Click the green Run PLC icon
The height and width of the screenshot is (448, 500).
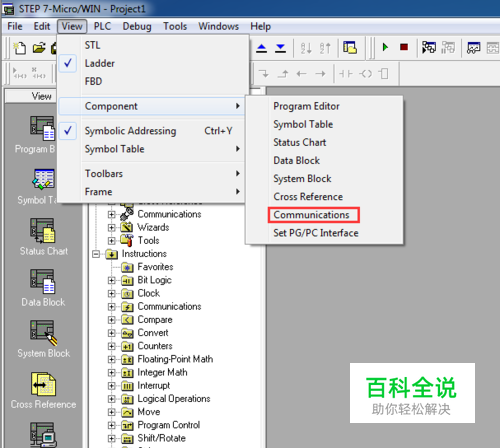385,47
